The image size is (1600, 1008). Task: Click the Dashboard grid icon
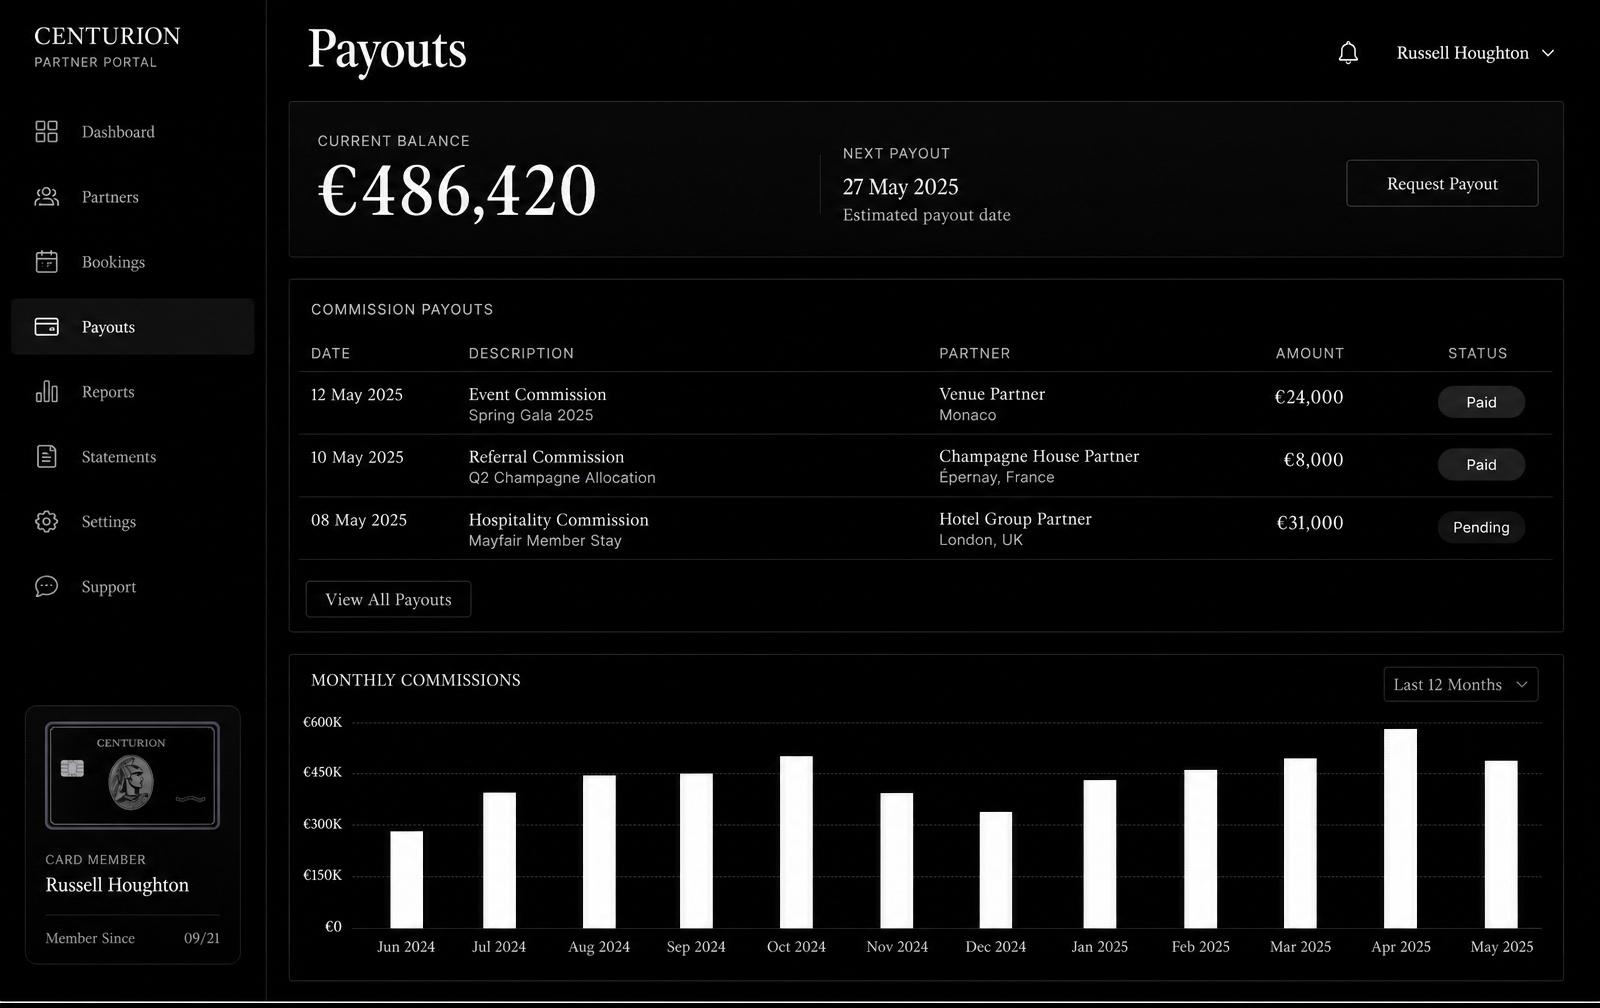(x=46, y=131)
